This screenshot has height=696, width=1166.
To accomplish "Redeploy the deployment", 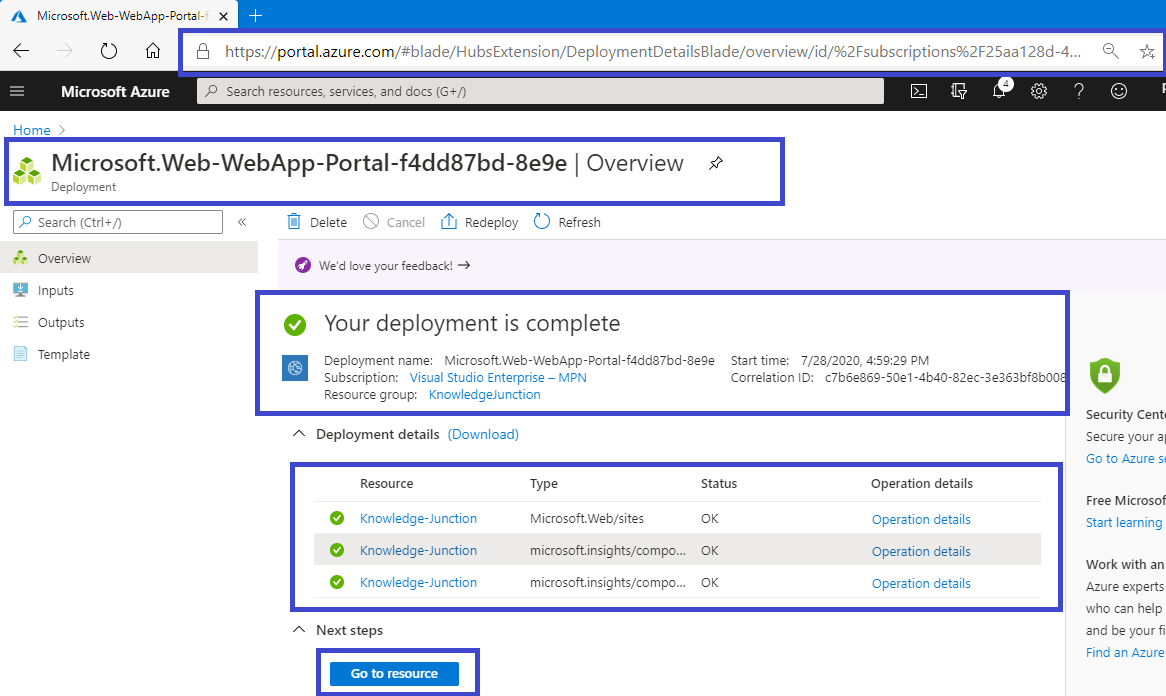I will [480, 222].
